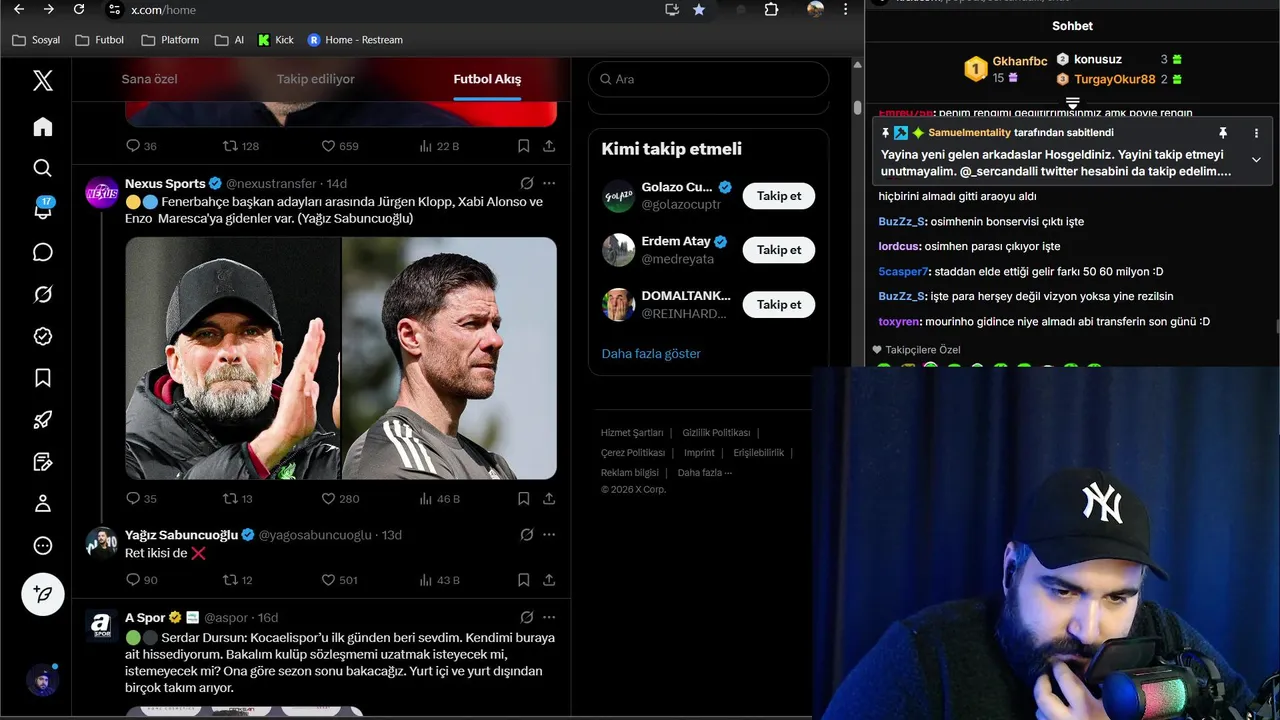Switch to Takip ediliyor tab
1280x720 pixels.
316,79
